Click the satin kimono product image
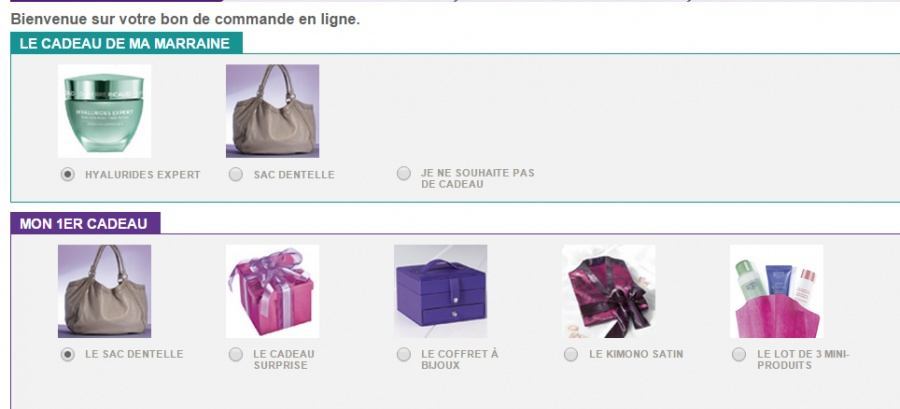The height and width of the screenshot is (409, 900). click(609, 291)
